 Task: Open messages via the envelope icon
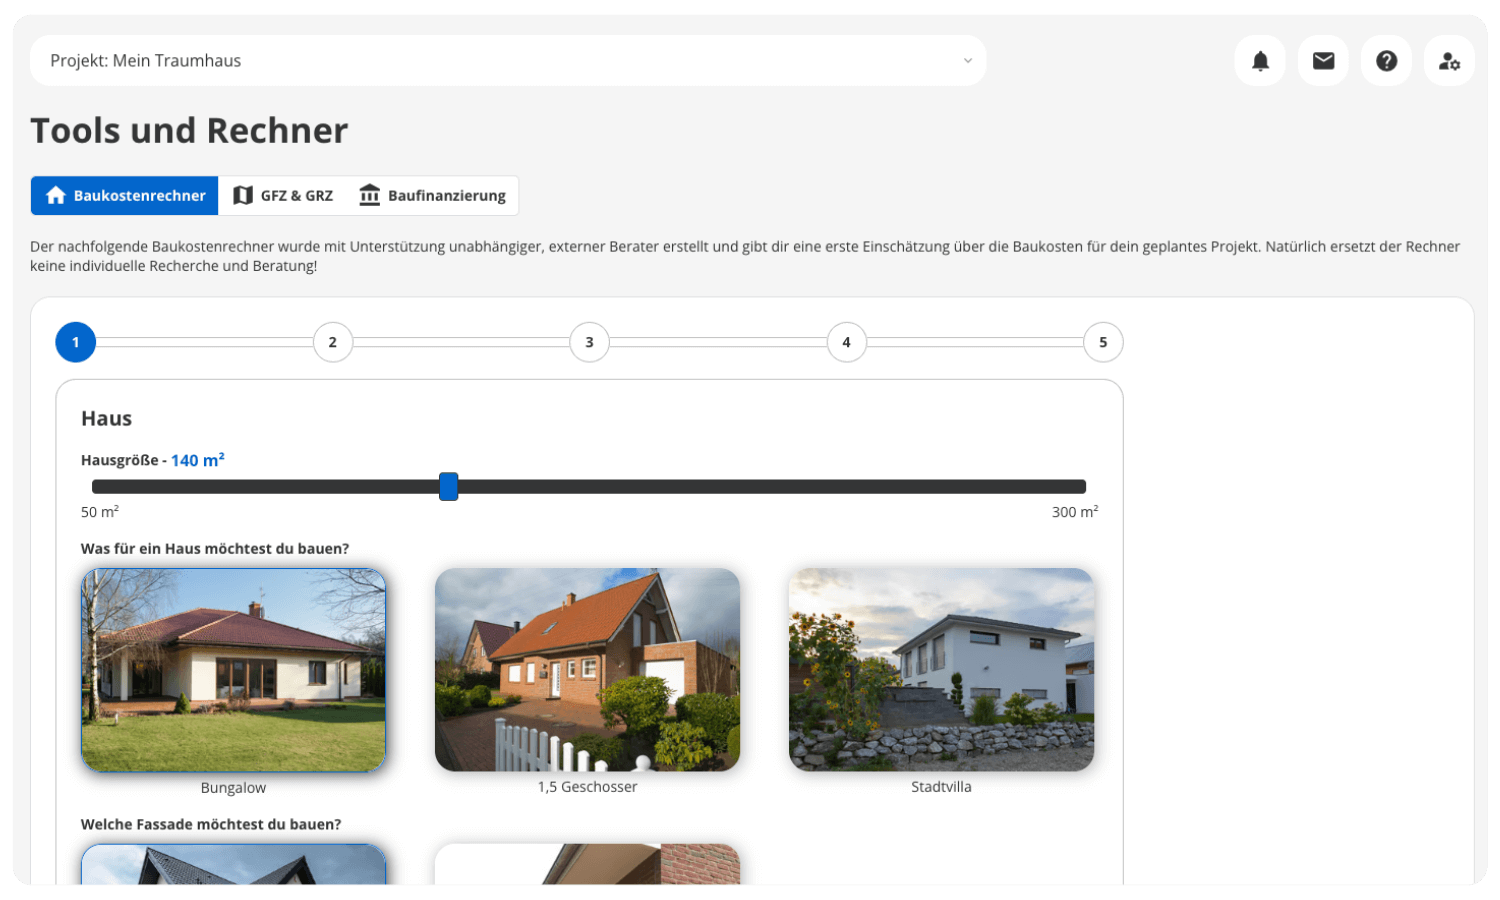[x=1323, y=61]
